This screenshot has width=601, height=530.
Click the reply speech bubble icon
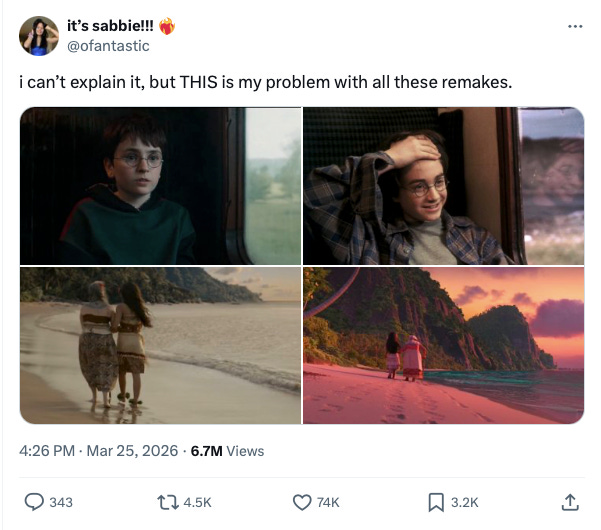[x=34, y=502]
